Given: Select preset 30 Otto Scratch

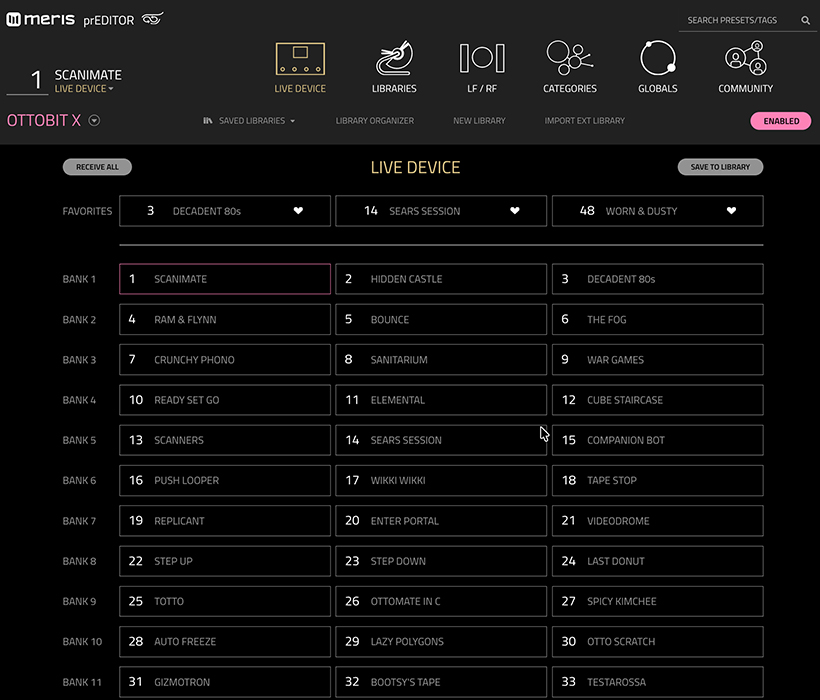Looking at the screenshot, I should tap(657, 641).
